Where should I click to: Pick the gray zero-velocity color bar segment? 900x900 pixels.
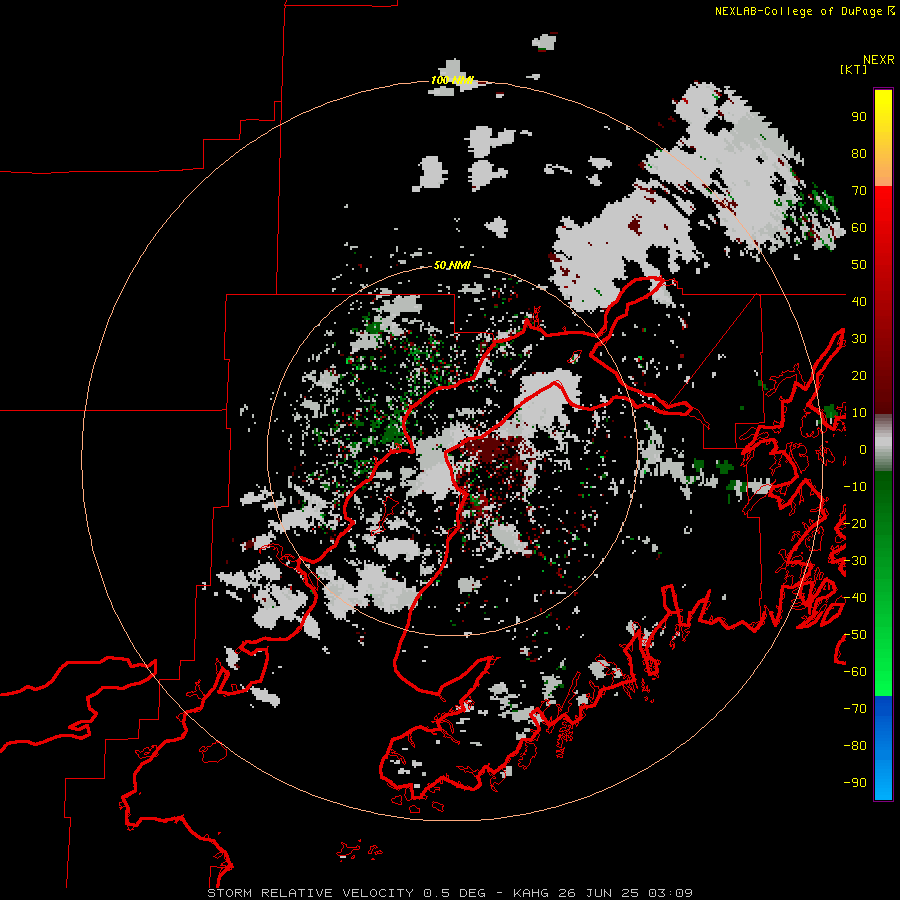tap(883, 443)
